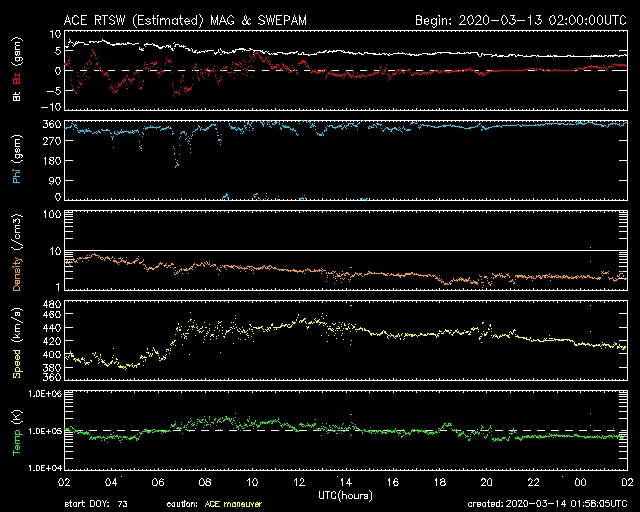Click the 12 hour tick on the time axis

pyautogui.click(x=299, y=482)
